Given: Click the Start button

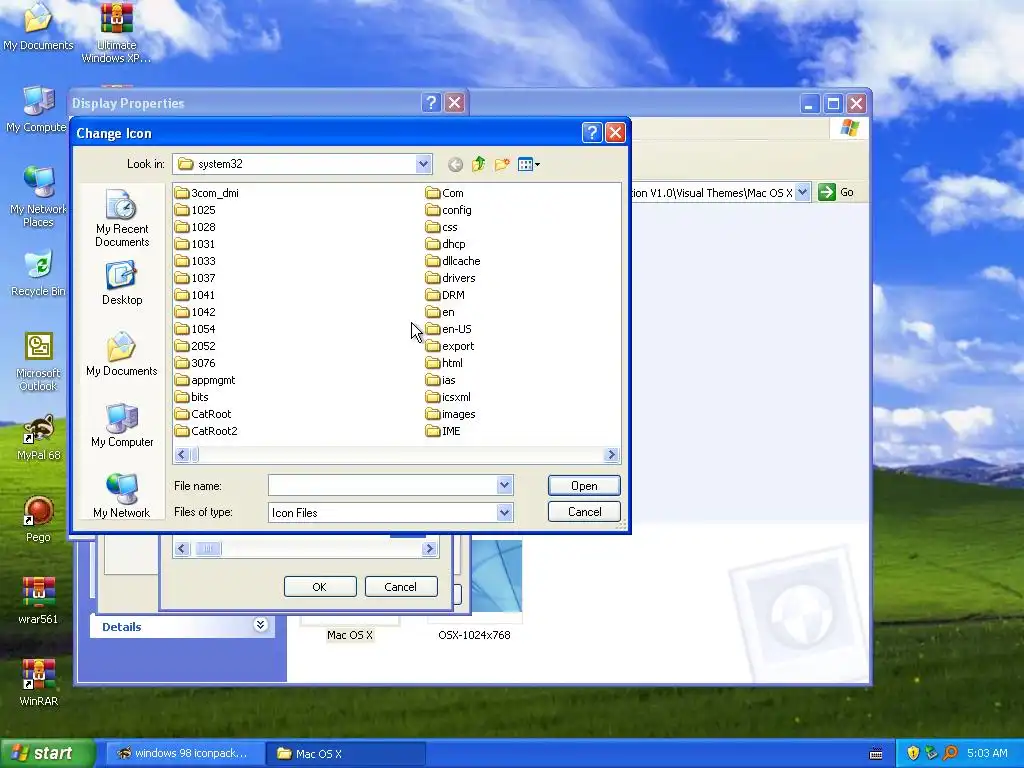Looking at the screenshot, I should (x=48, y=753).
